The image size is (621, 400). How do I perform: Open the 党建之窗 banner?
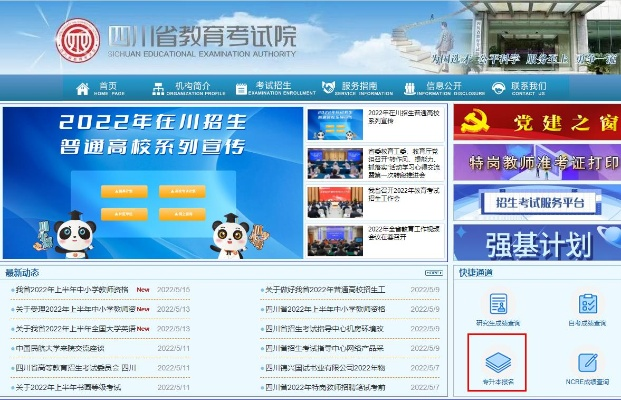[x=536, y=122]
